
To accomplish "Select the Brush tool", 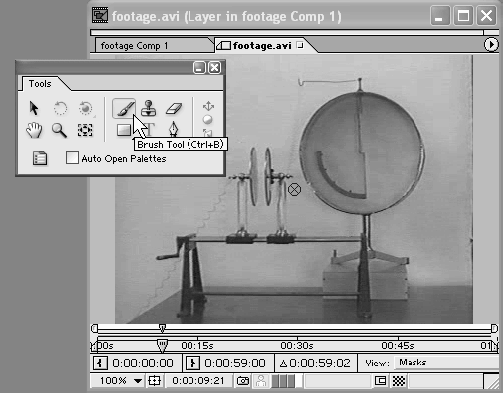I will pyautogui.click(x=124, y=108).
